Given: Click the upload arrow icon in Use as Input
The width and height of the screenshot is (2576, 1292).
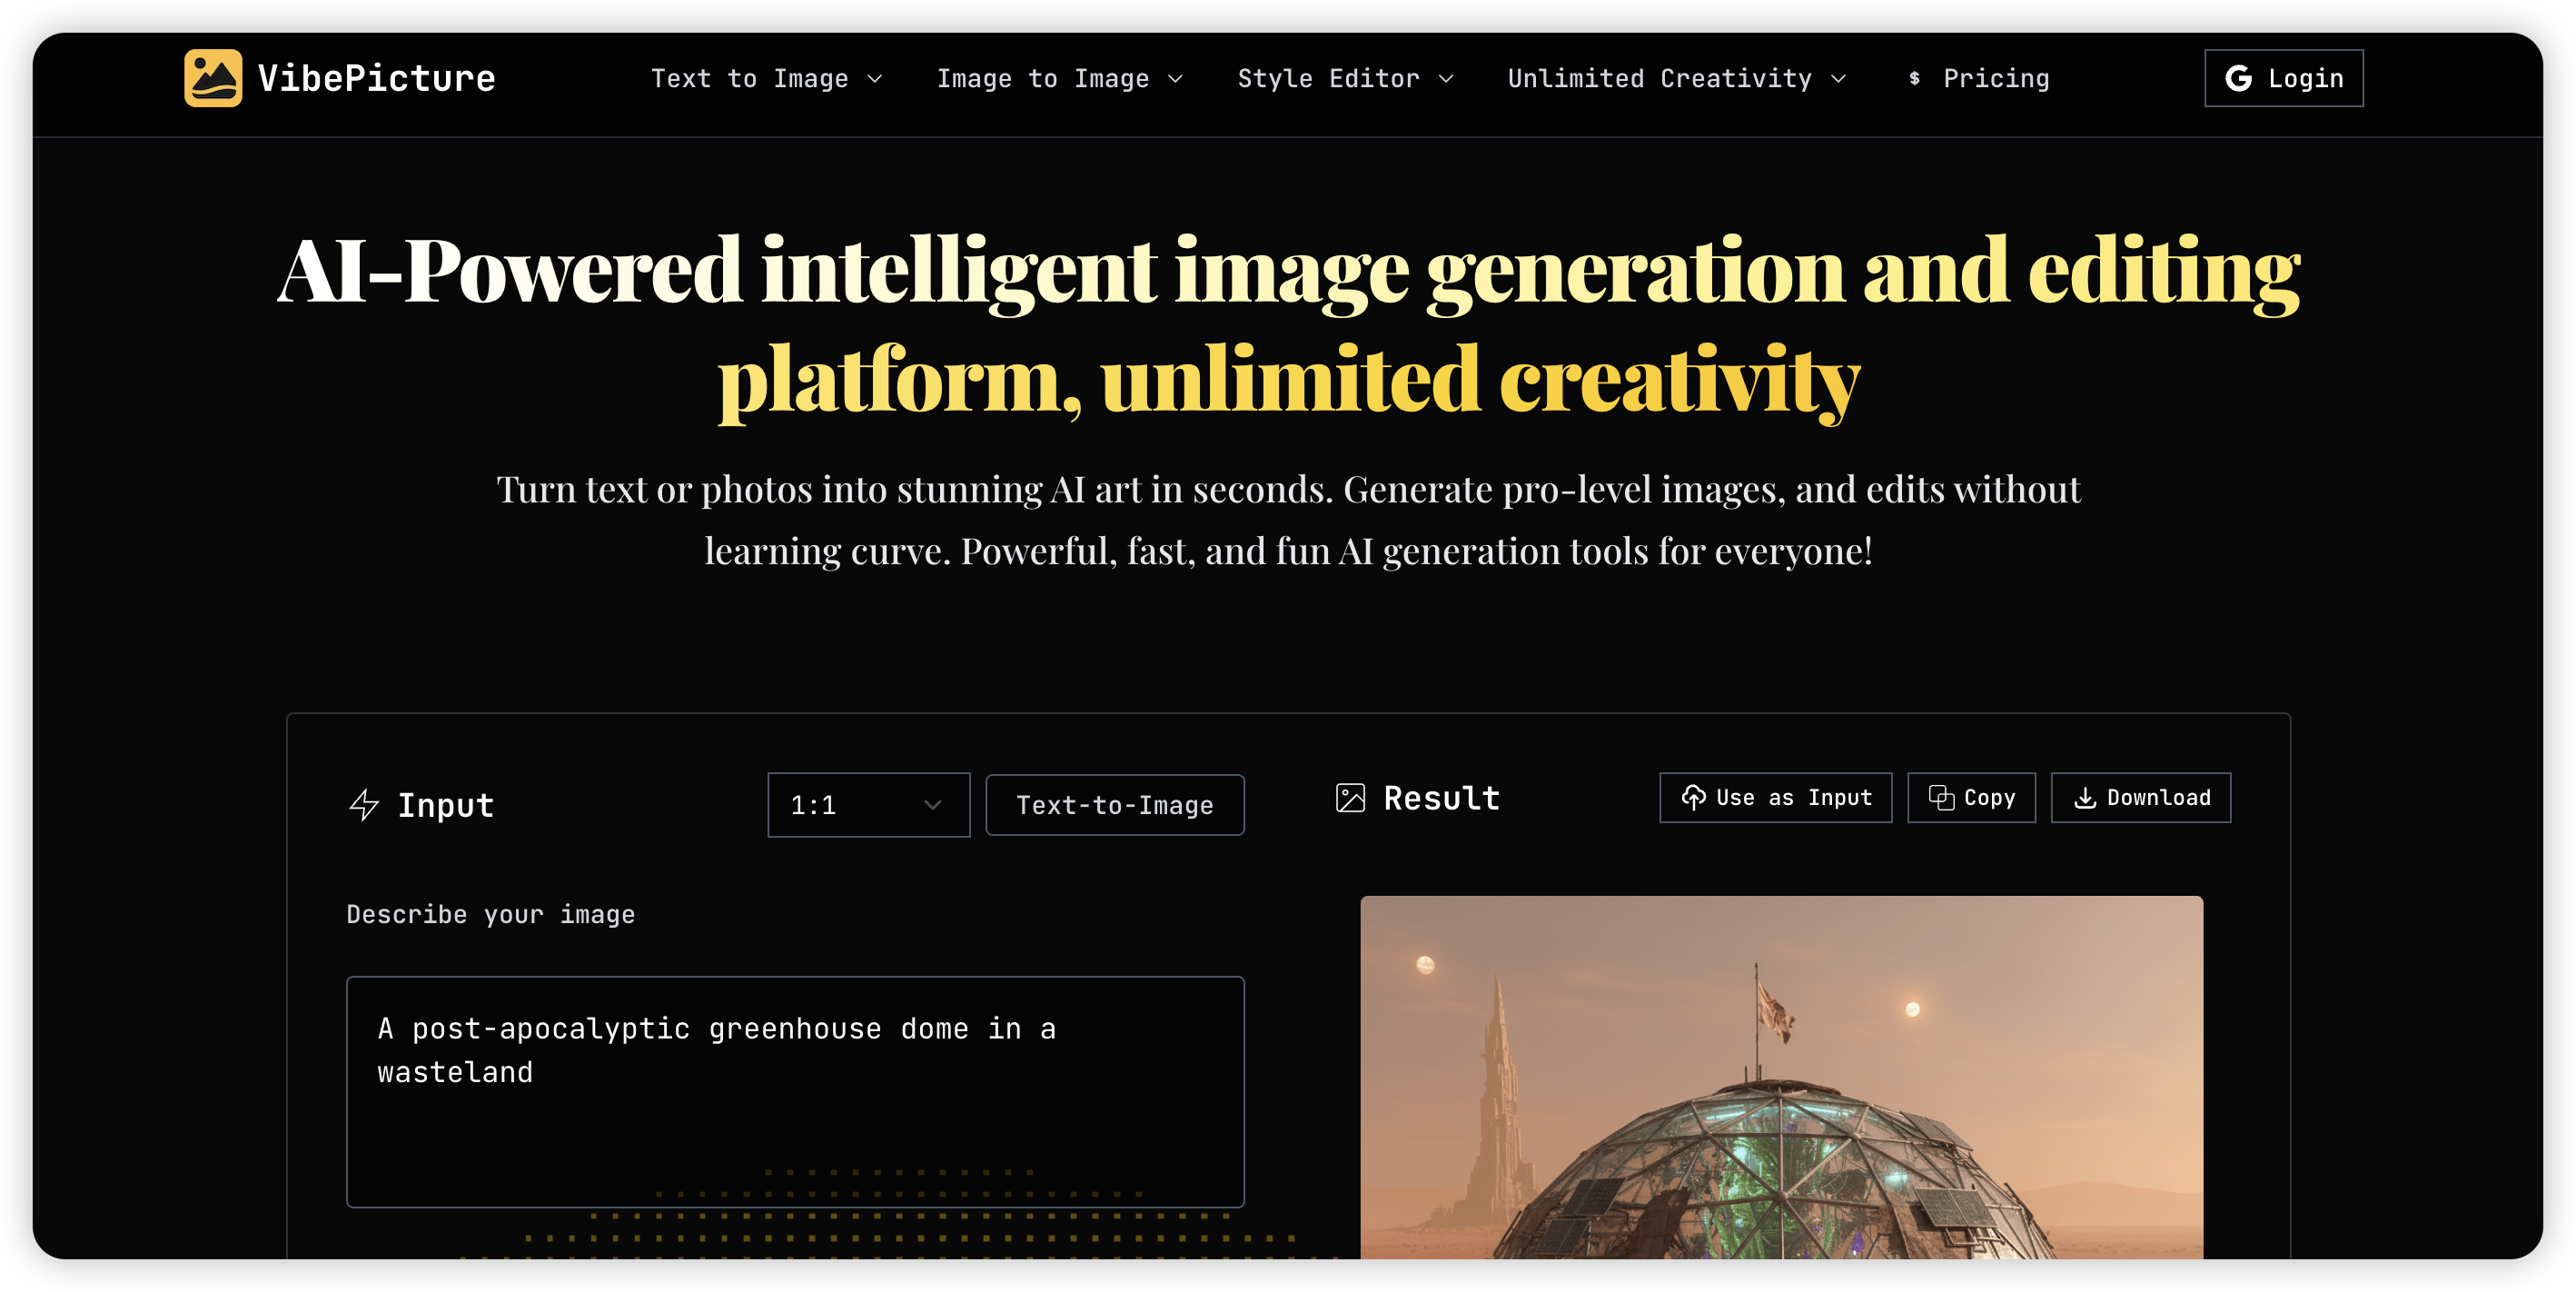Looking at the screenshot, I should (1693, 798).
